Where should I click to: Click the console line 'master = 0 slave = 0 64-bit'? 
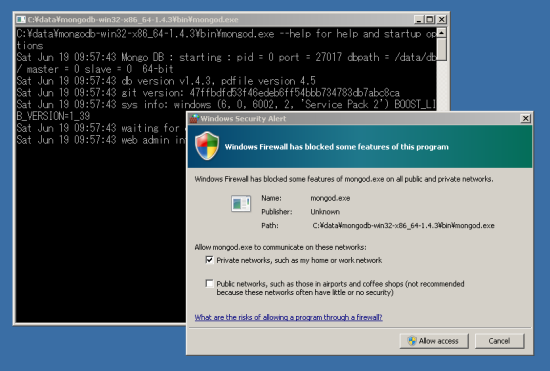pyautogui.click(x=95, y=69)
